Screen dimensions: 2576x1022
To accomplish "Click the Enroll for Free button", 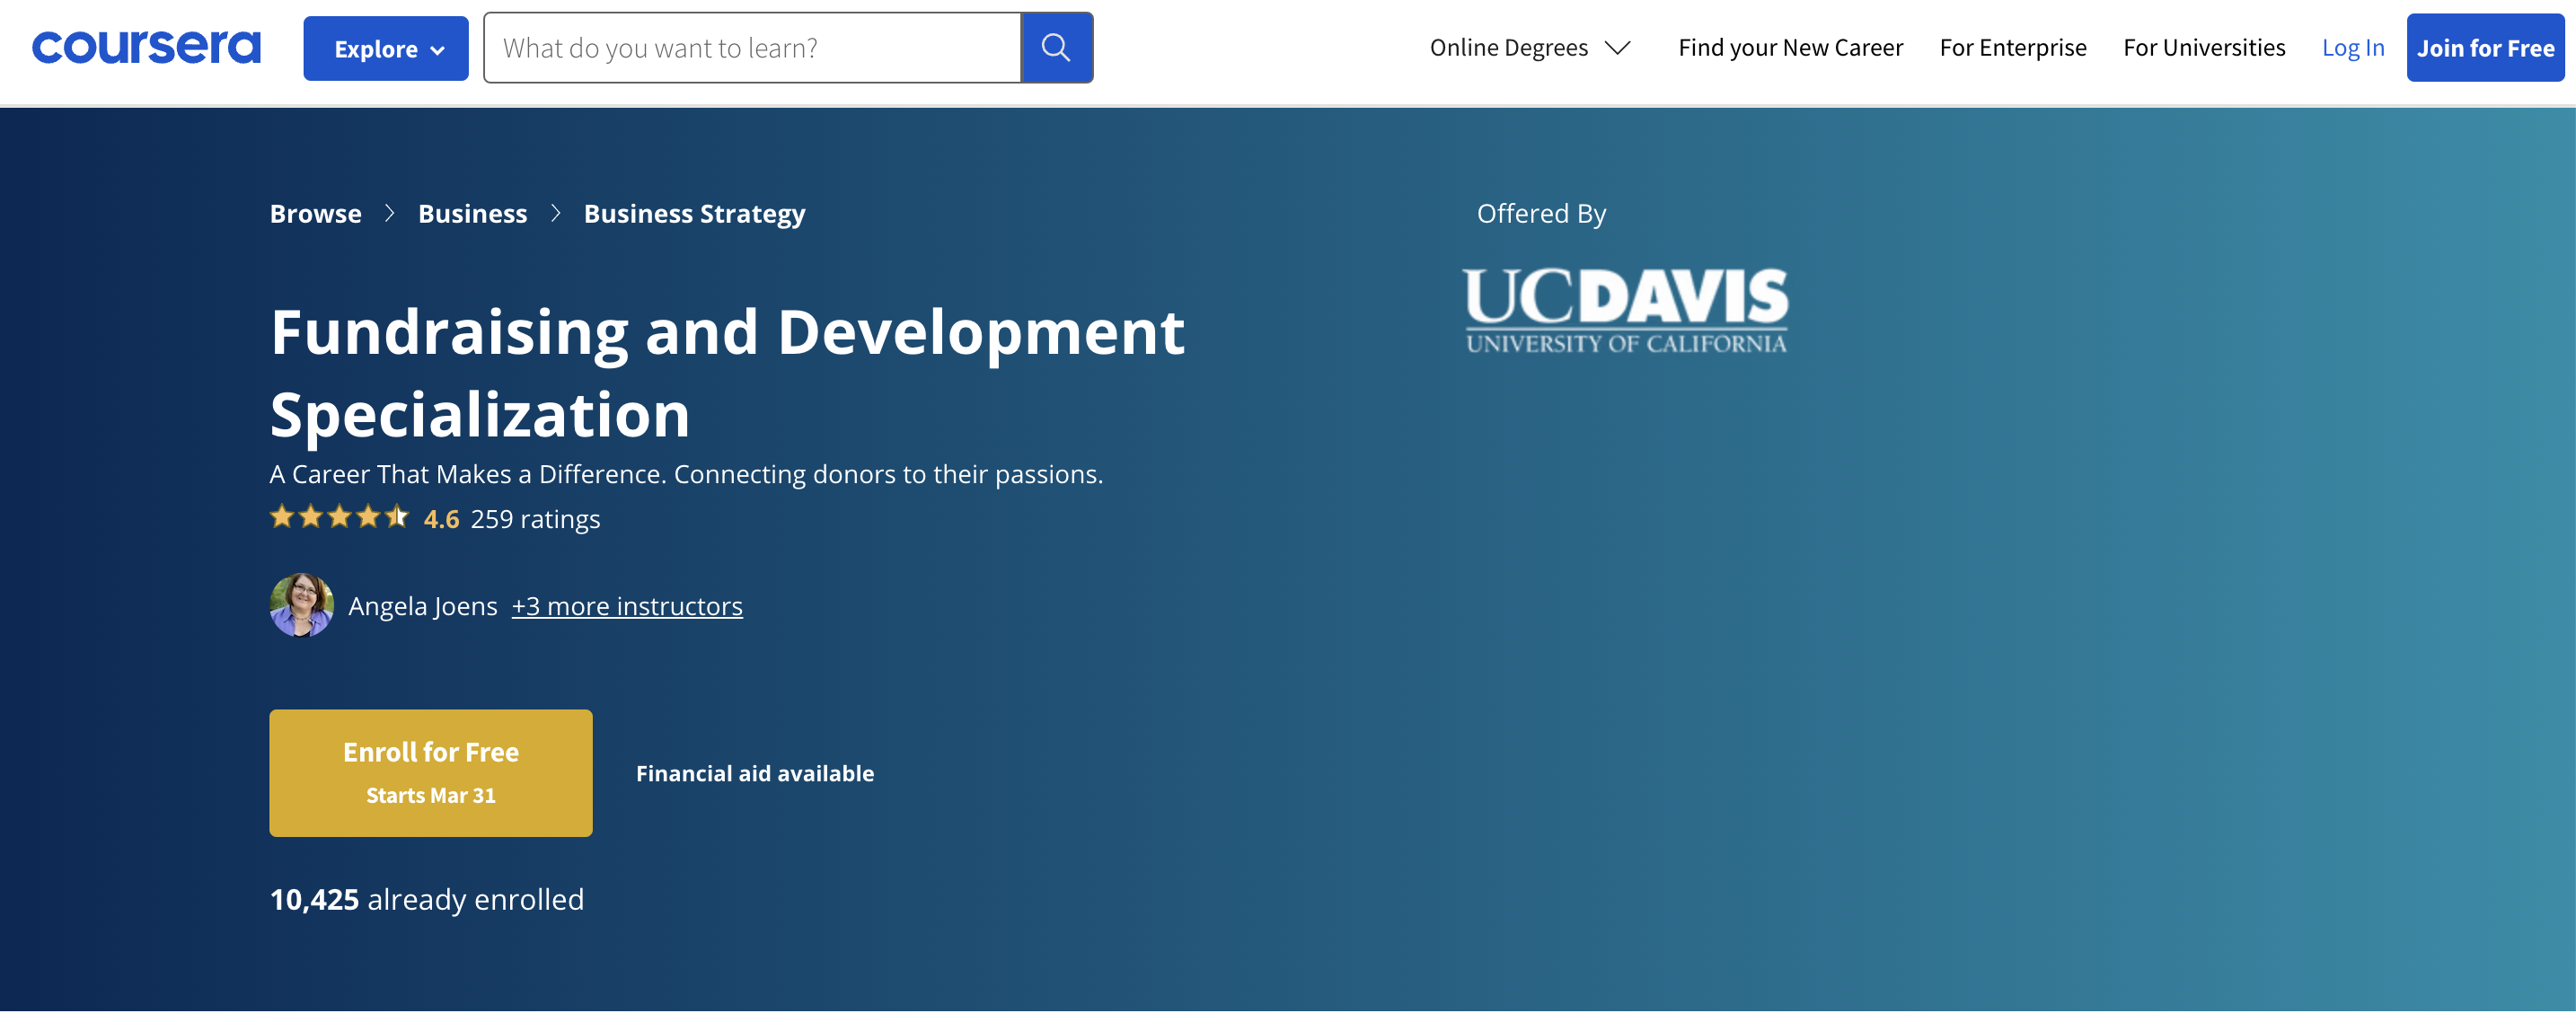I will 430,772.
